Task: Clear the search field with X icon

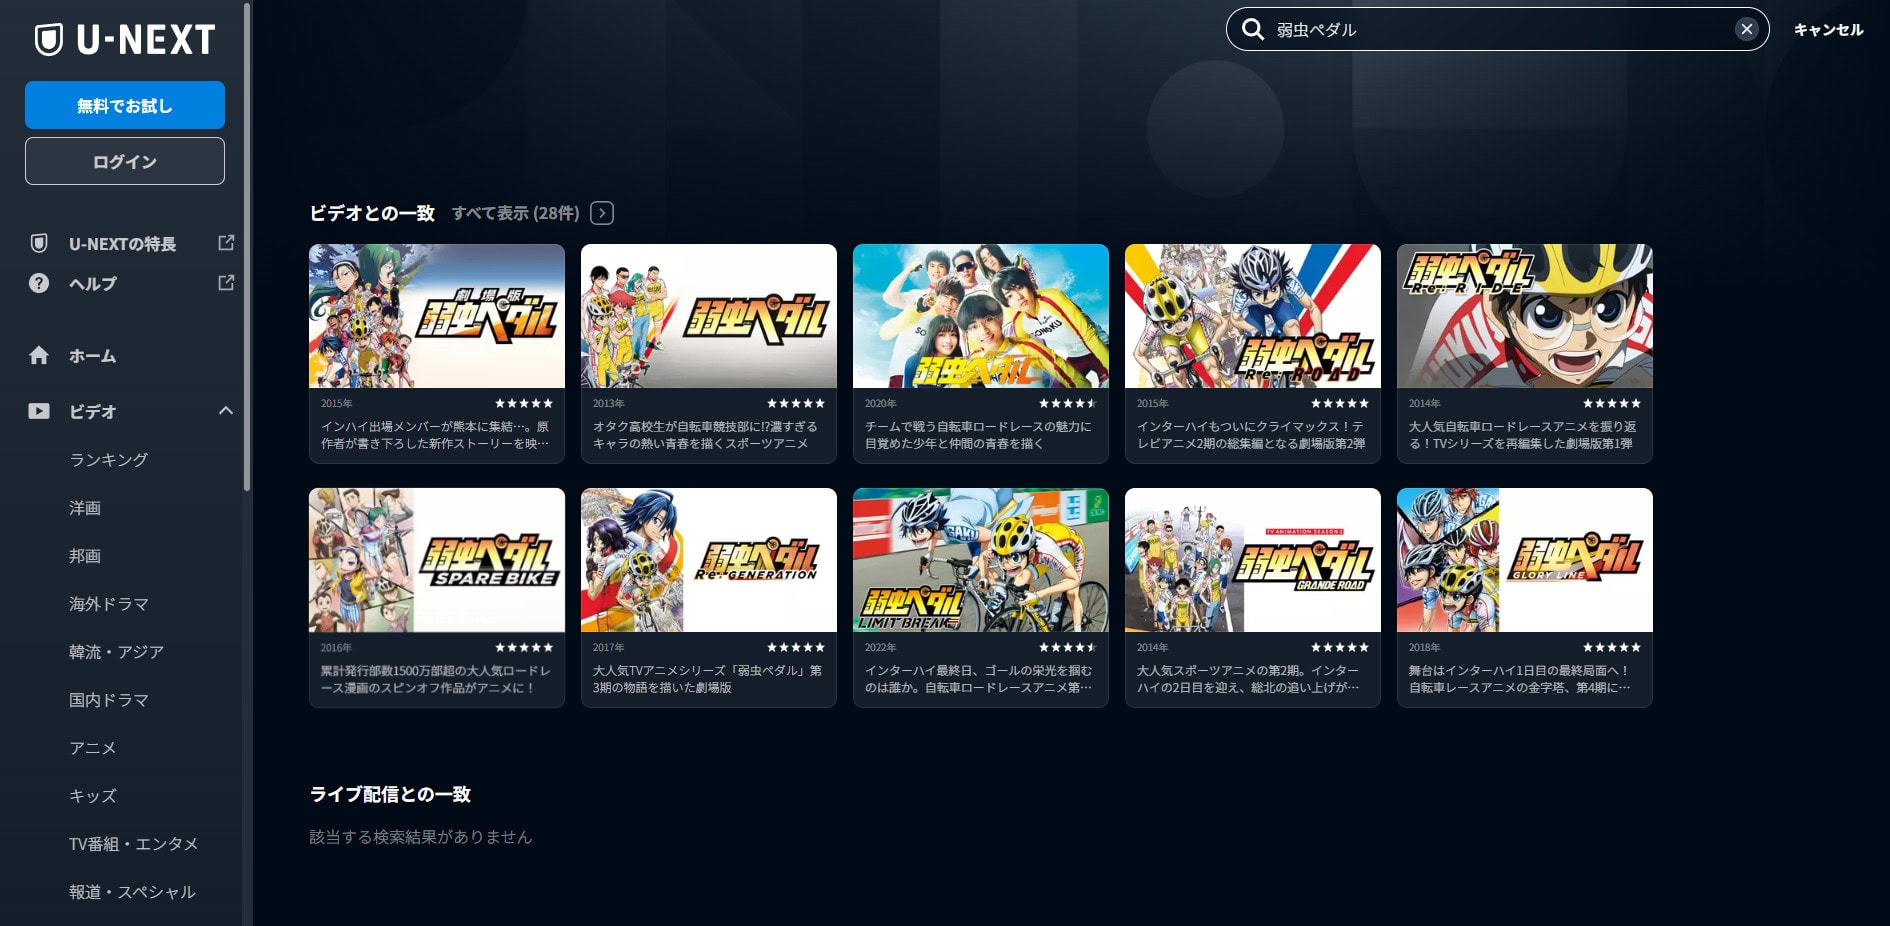Action: 1746,30
